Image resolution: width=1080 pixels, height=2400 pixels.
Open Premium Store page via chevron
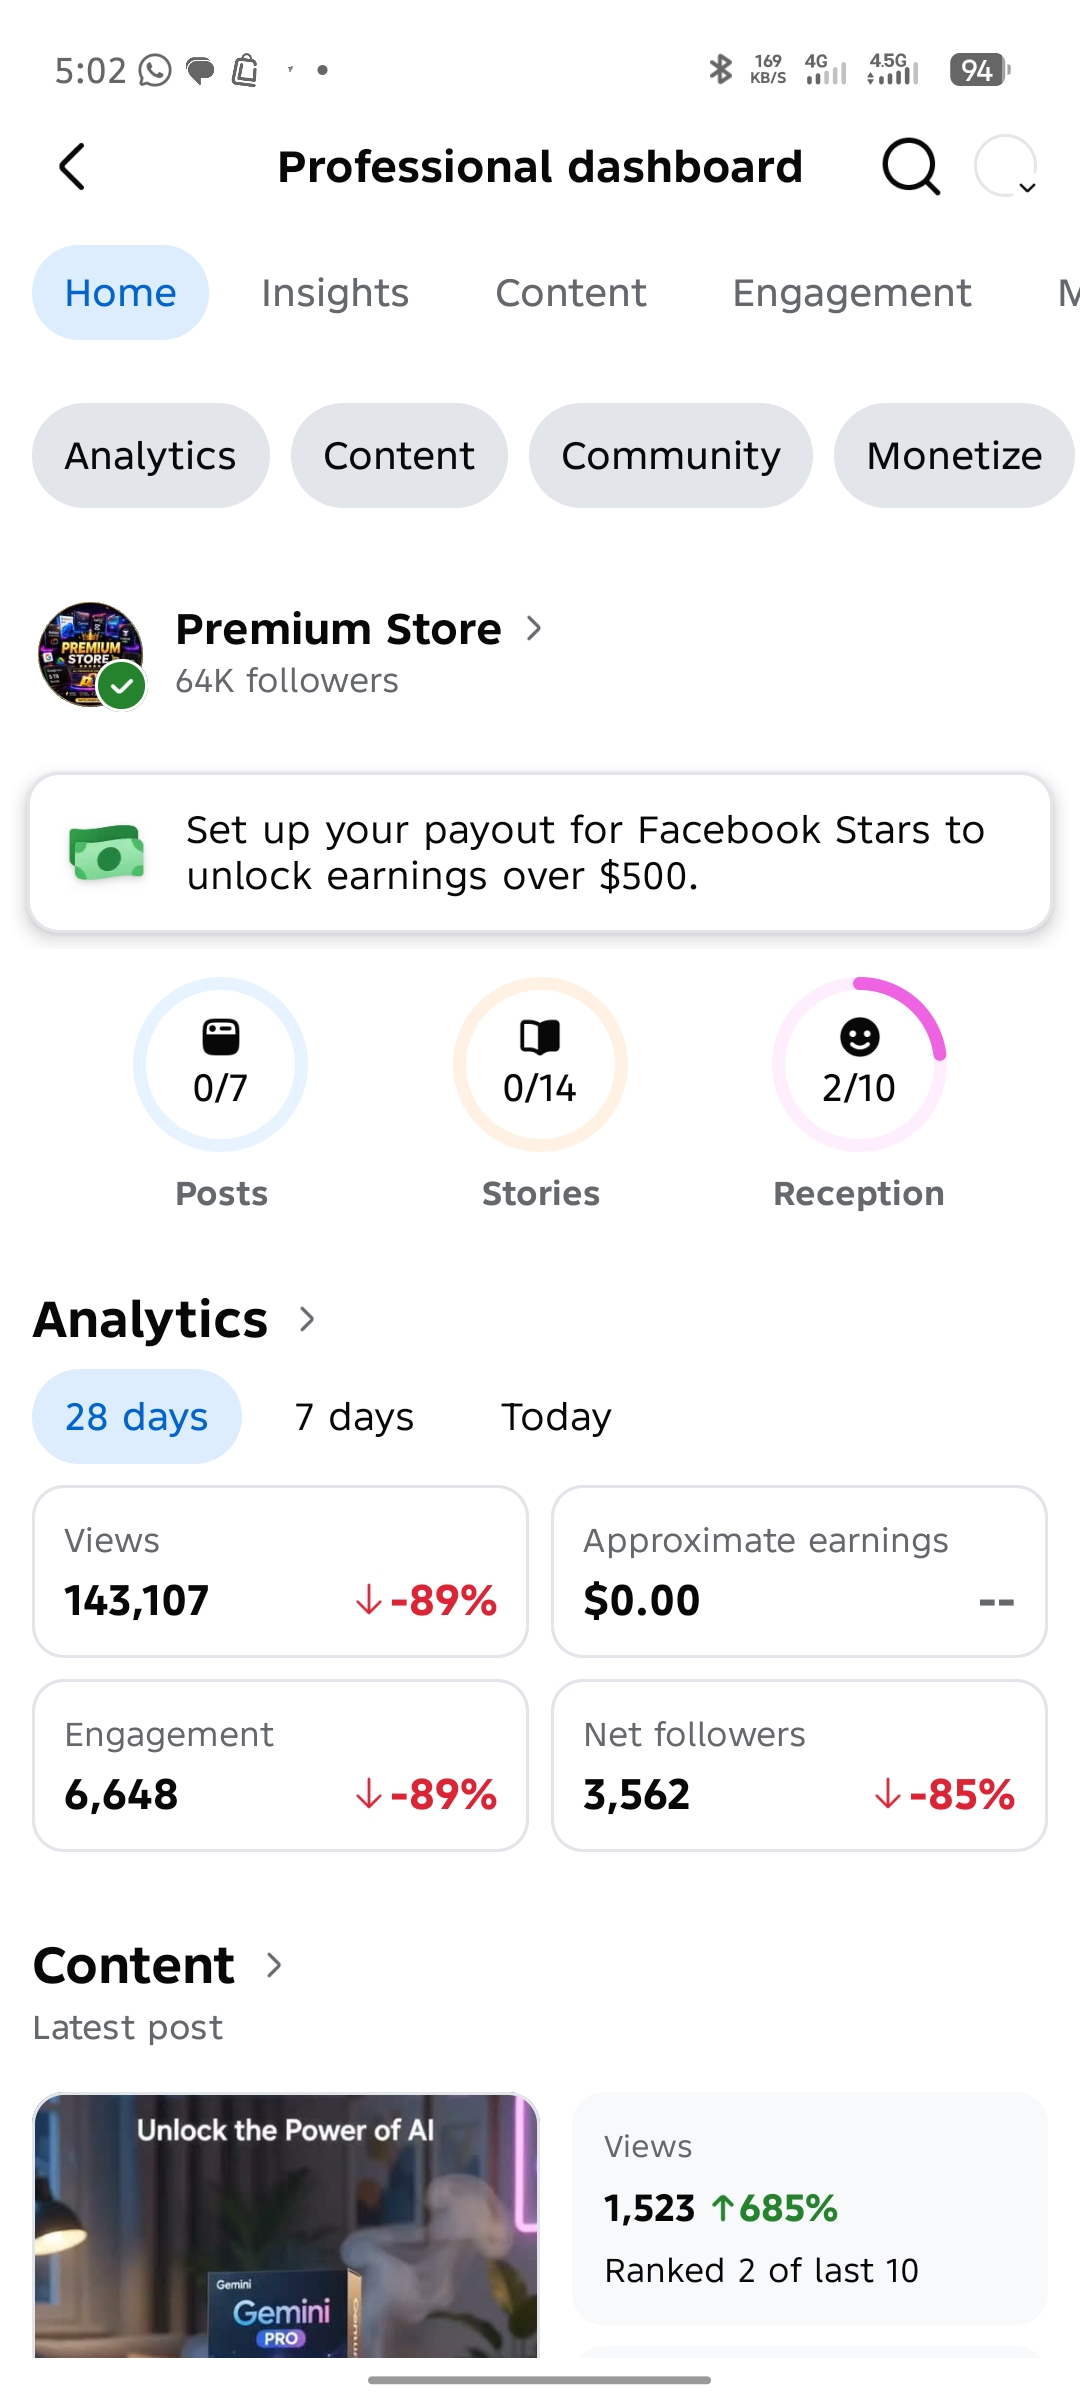tap(534, 629)
